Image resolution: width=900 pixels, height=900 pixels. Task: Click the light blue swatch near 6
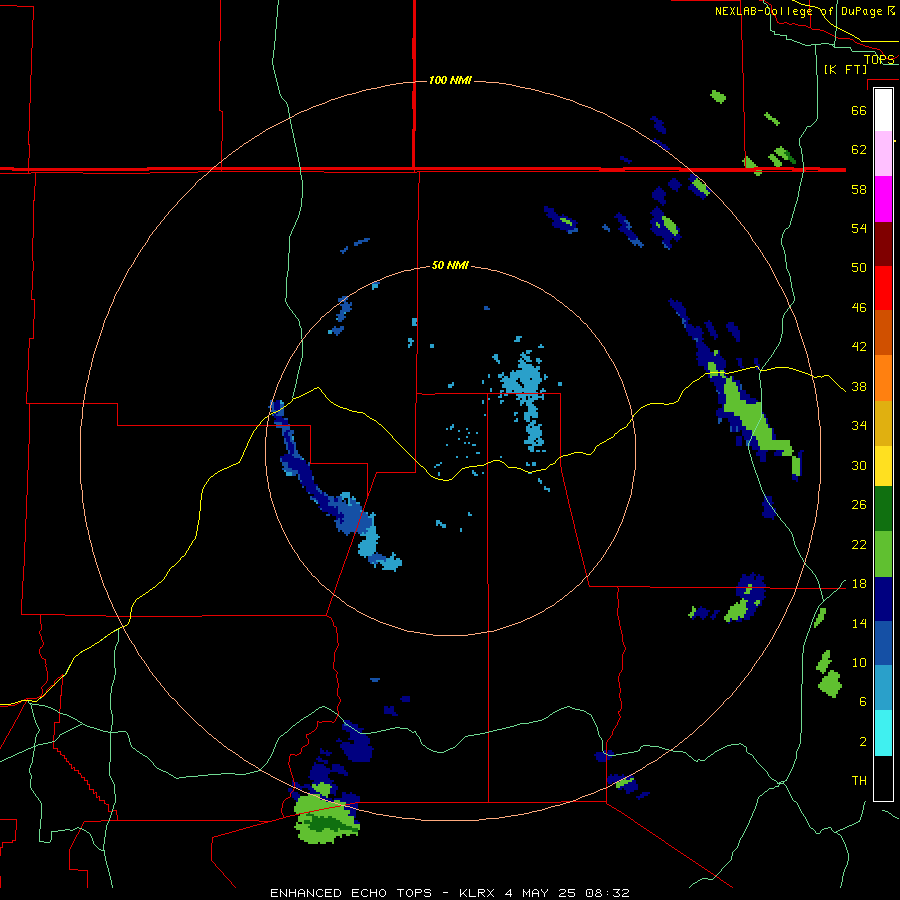click(x=883, y=688)
